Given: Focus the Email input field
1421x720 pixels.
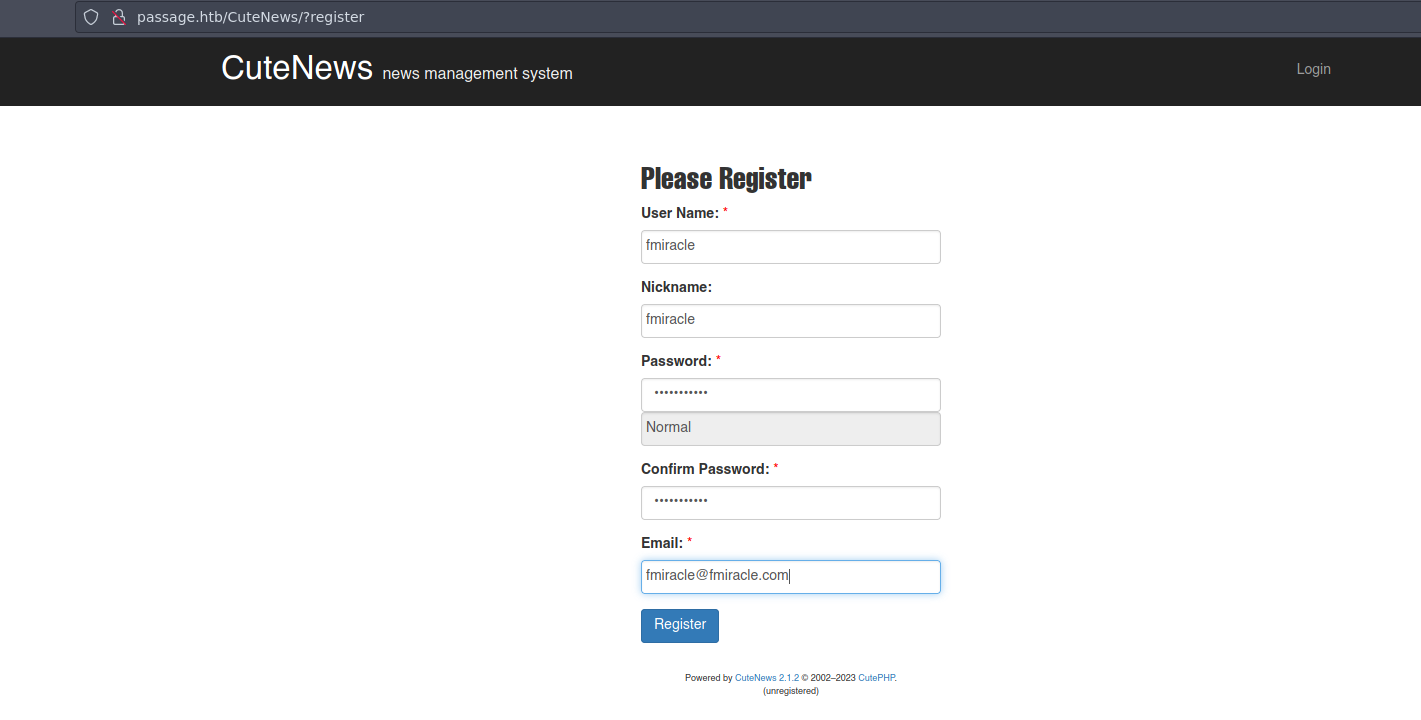Looking at the screenshot, I should point(790,577).
